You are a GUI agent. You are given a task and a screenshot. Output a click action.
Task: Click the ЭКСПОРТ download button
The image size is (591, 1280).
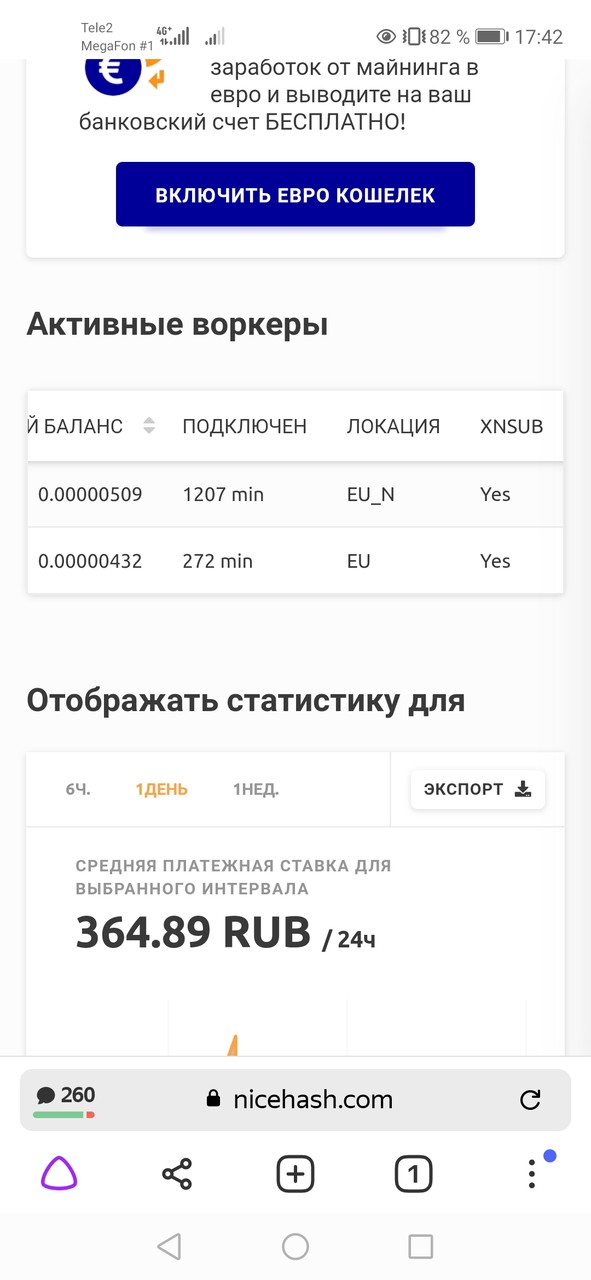(x=478, y=789)
